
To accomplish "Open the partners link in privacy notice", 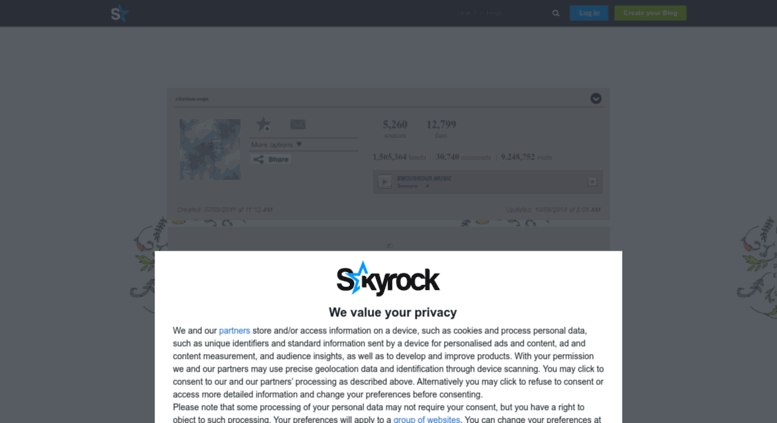I will pyautogui.click(x=234, y=331).
